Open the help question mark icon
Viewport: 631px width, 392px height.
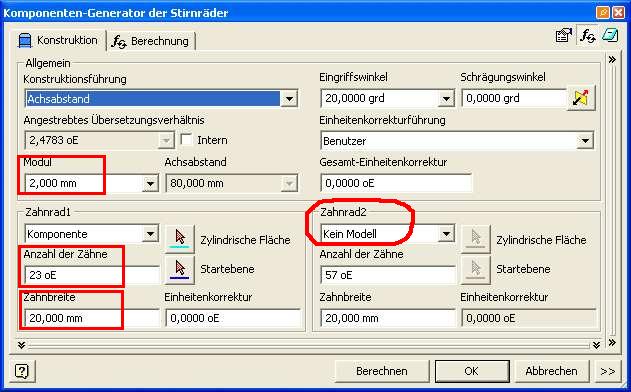[x=22, y=371]
